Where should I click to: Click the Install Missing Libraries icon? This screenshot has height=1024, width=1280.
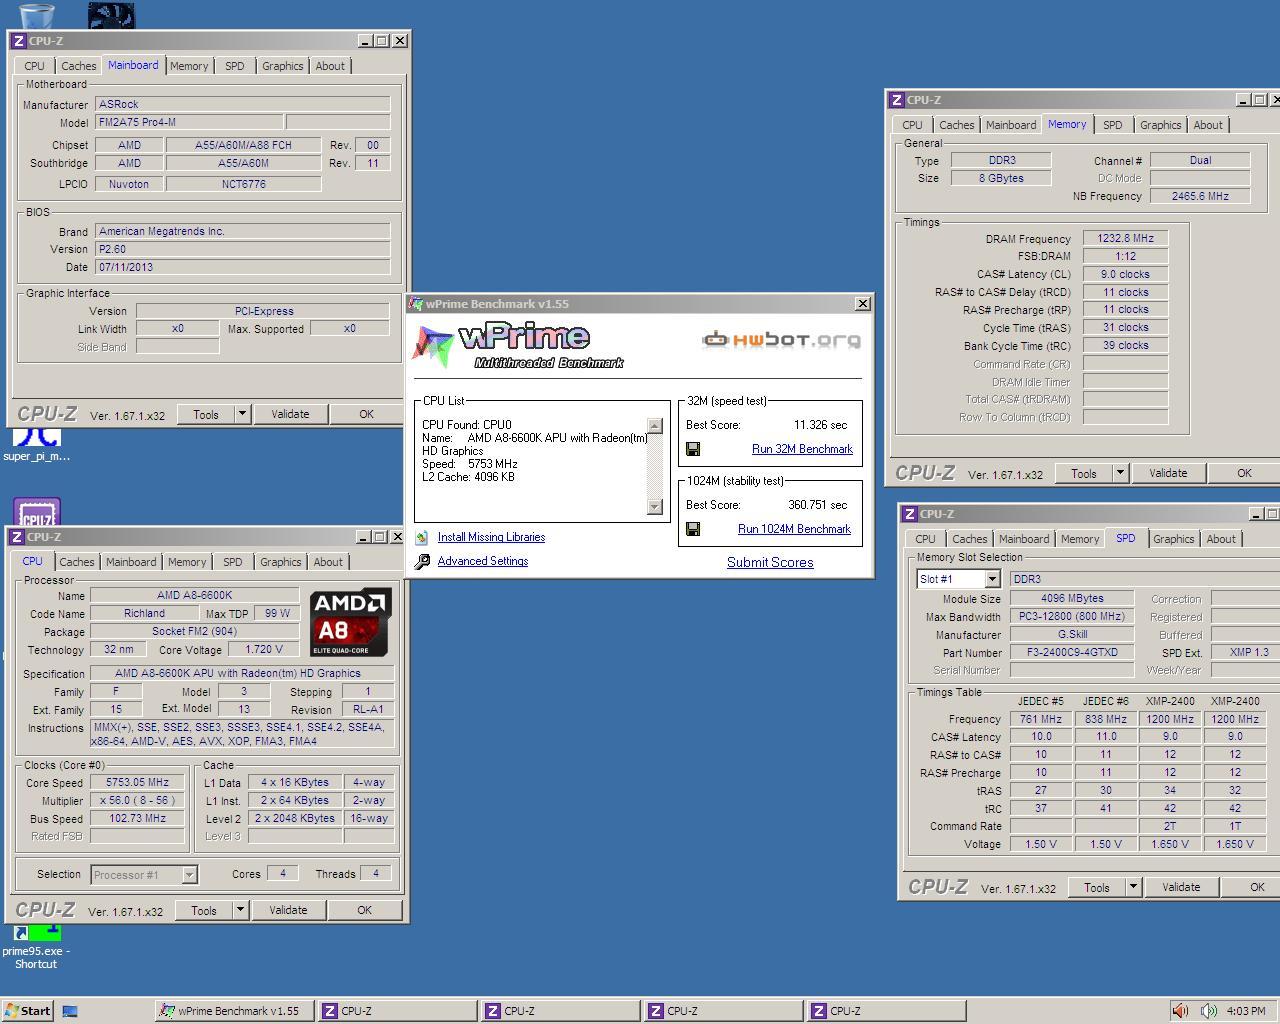tap(422, 537)
